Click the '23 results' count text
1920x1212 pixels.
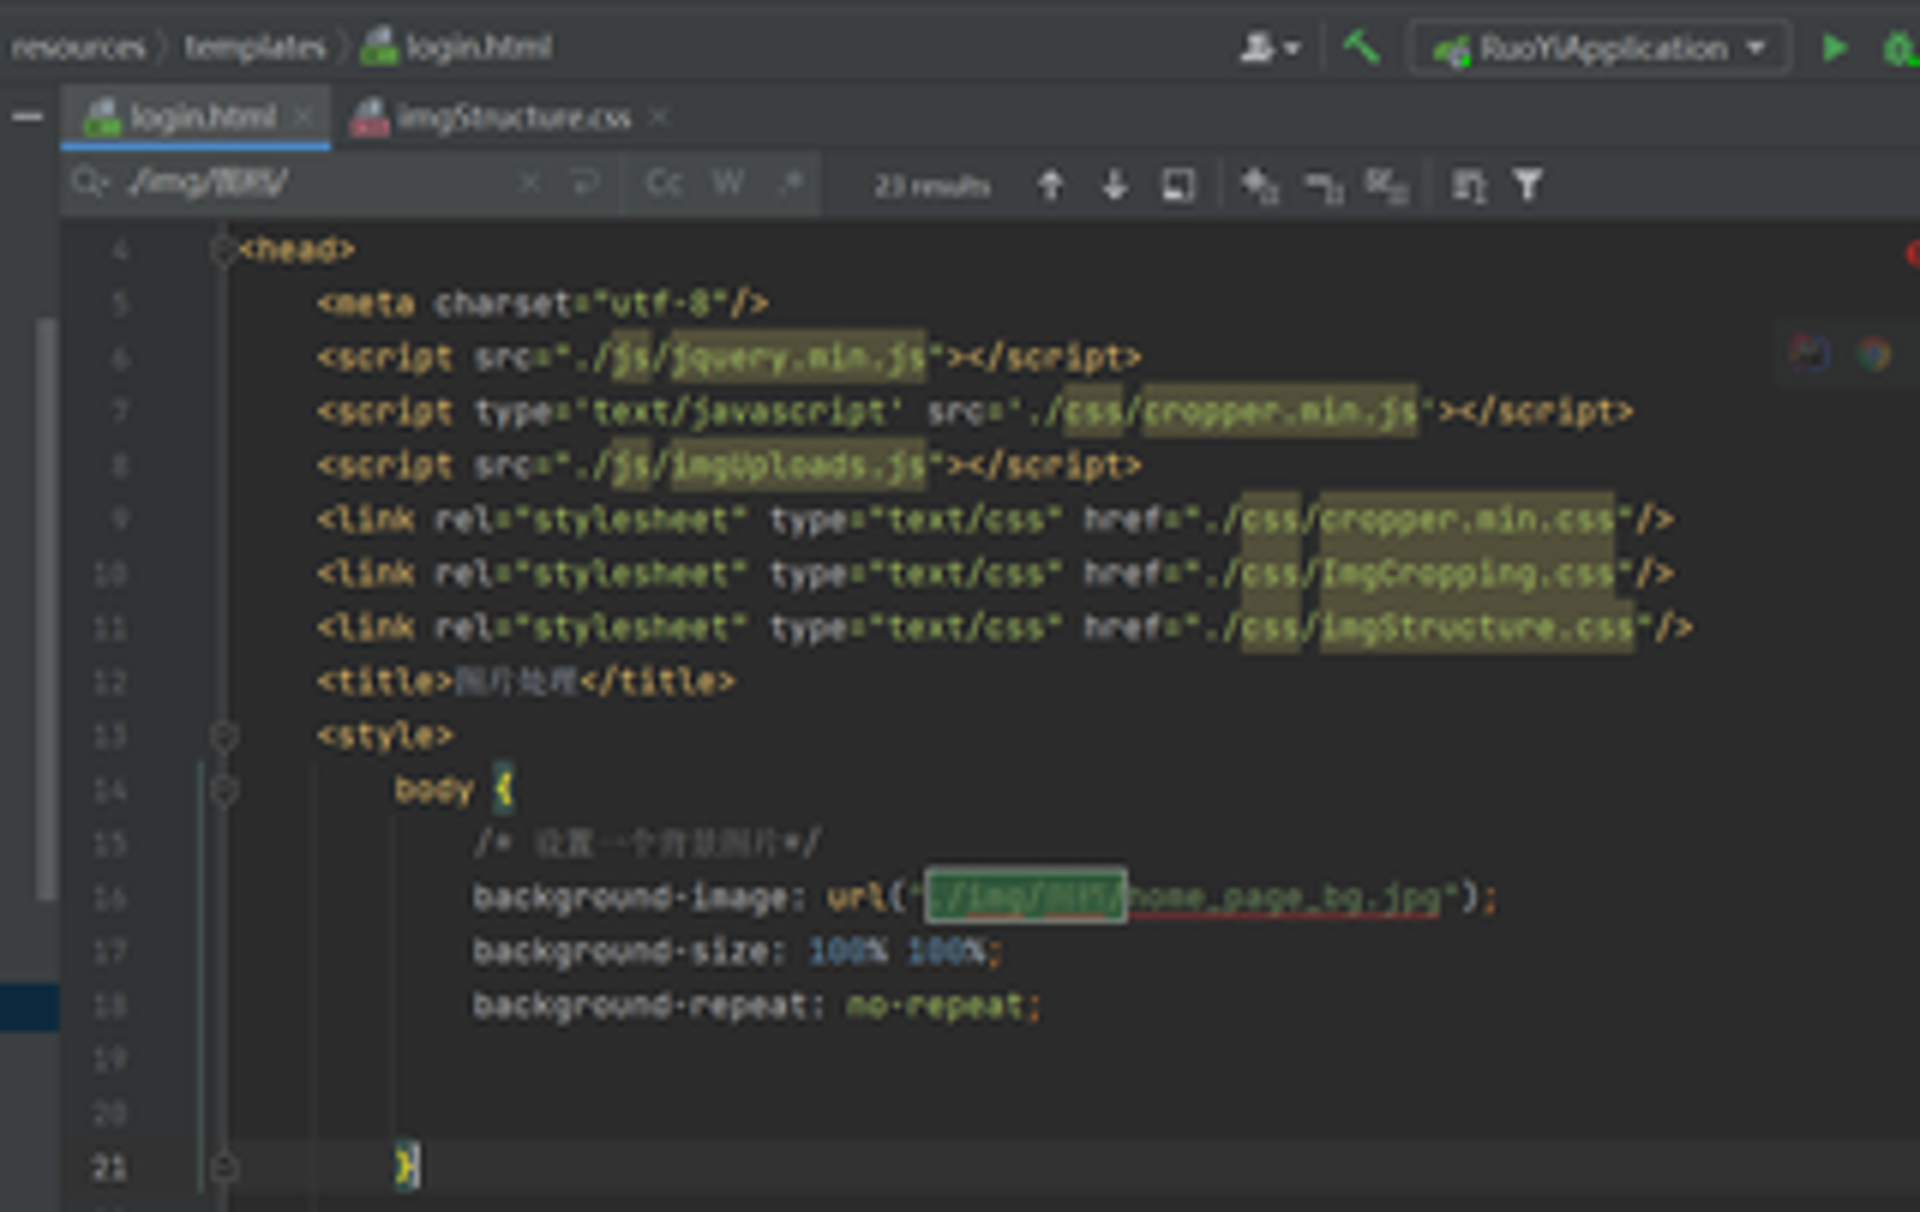tap(932, 186)
